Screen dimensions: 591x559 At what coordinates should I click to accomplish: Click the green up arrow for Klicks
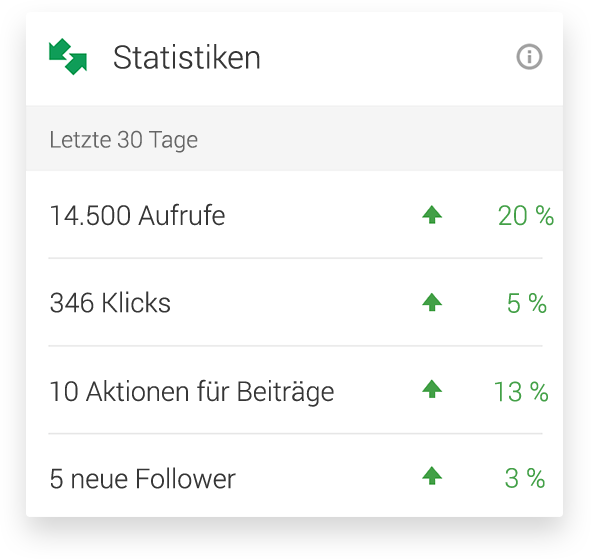[x=432, y=302]
